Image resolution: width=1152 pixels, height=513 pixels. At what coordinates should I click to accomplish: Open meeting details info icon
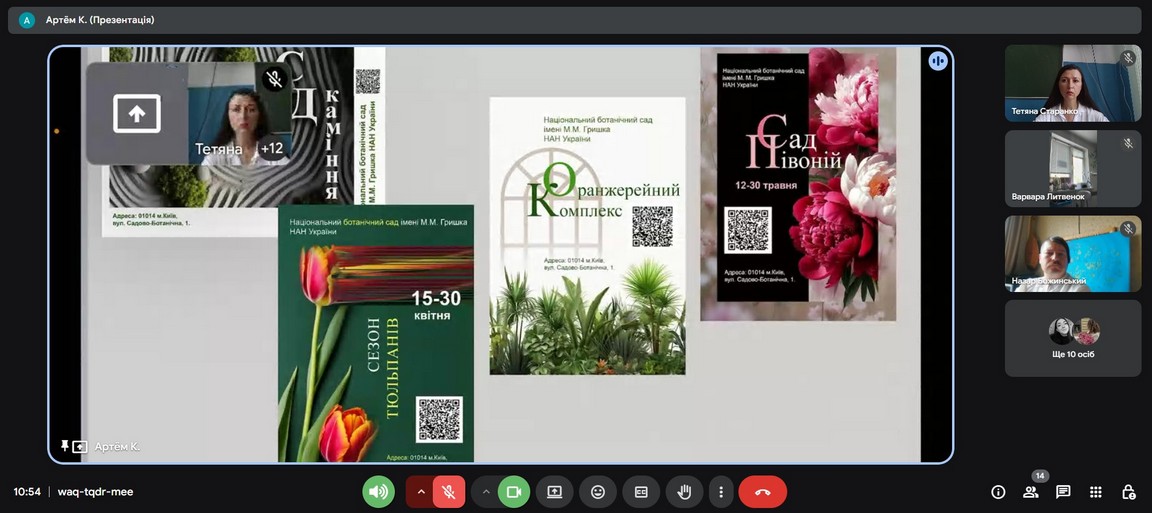[998, 492]
